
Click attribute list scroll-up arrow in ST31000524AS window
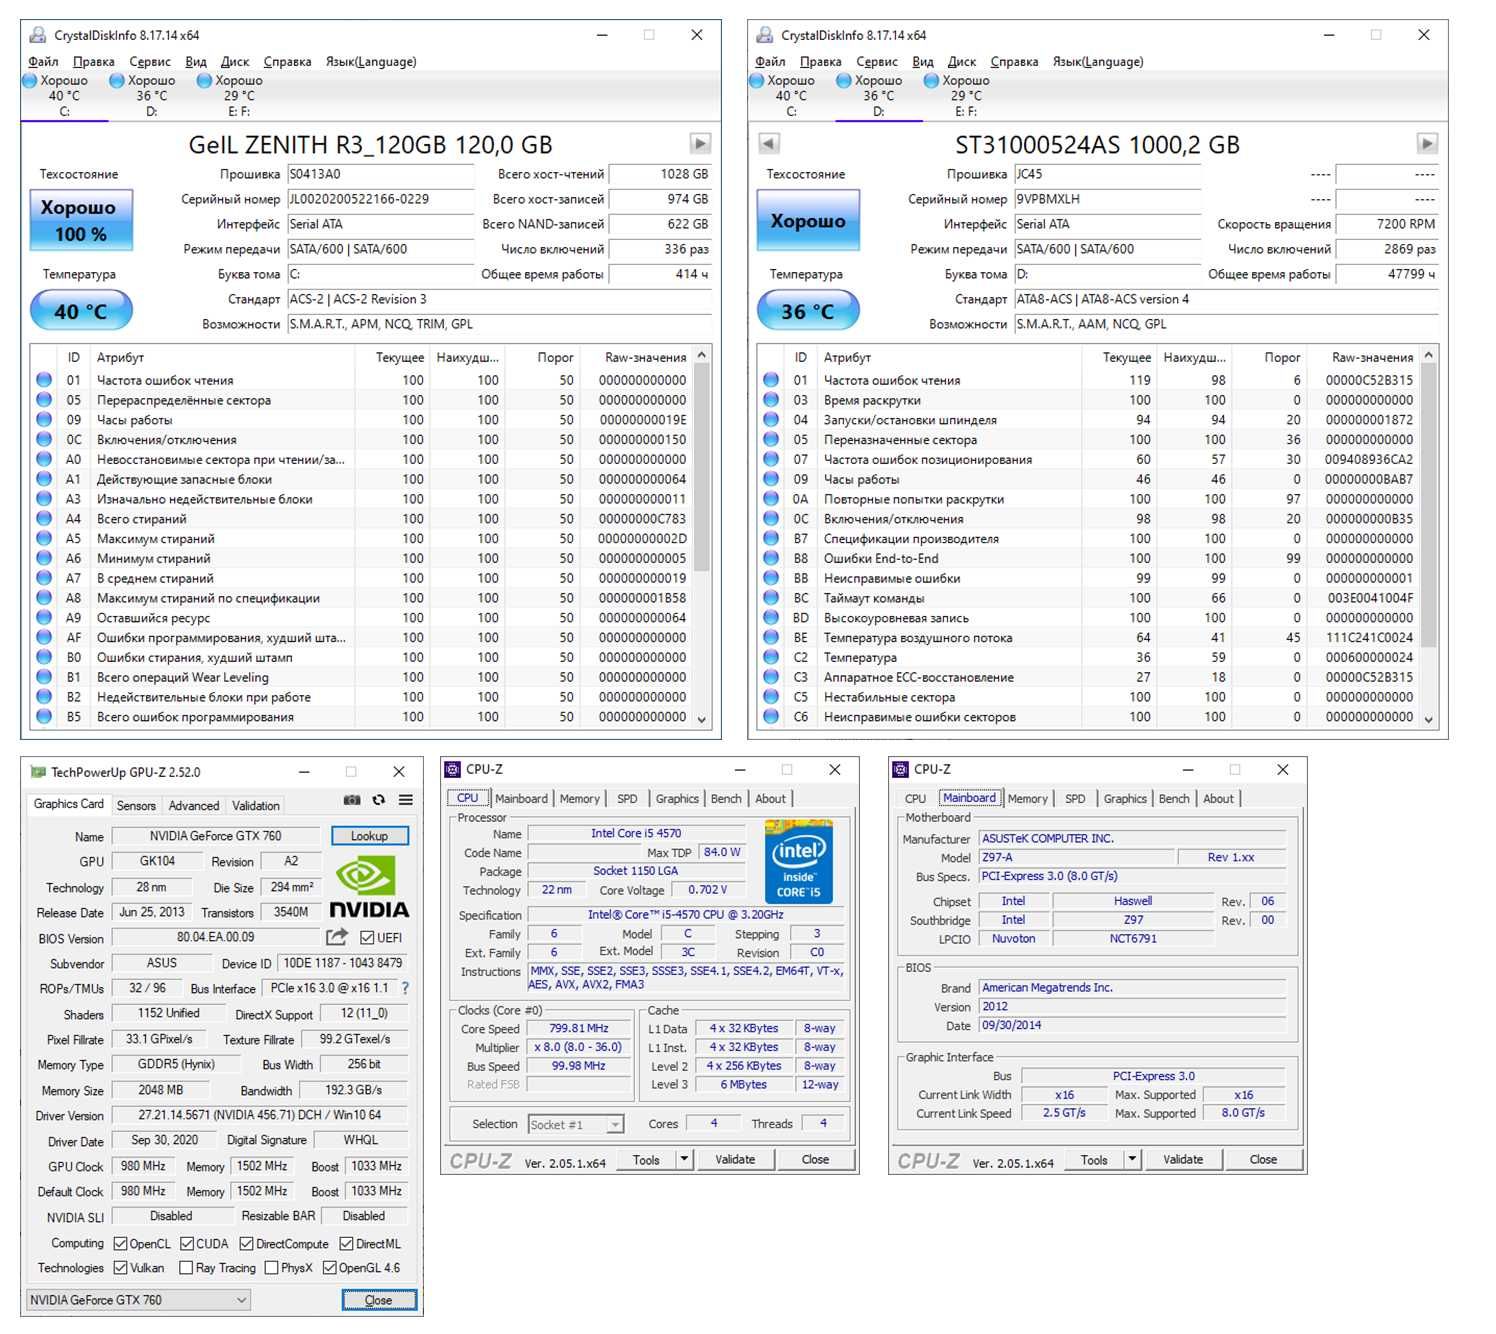(1429, 356)
